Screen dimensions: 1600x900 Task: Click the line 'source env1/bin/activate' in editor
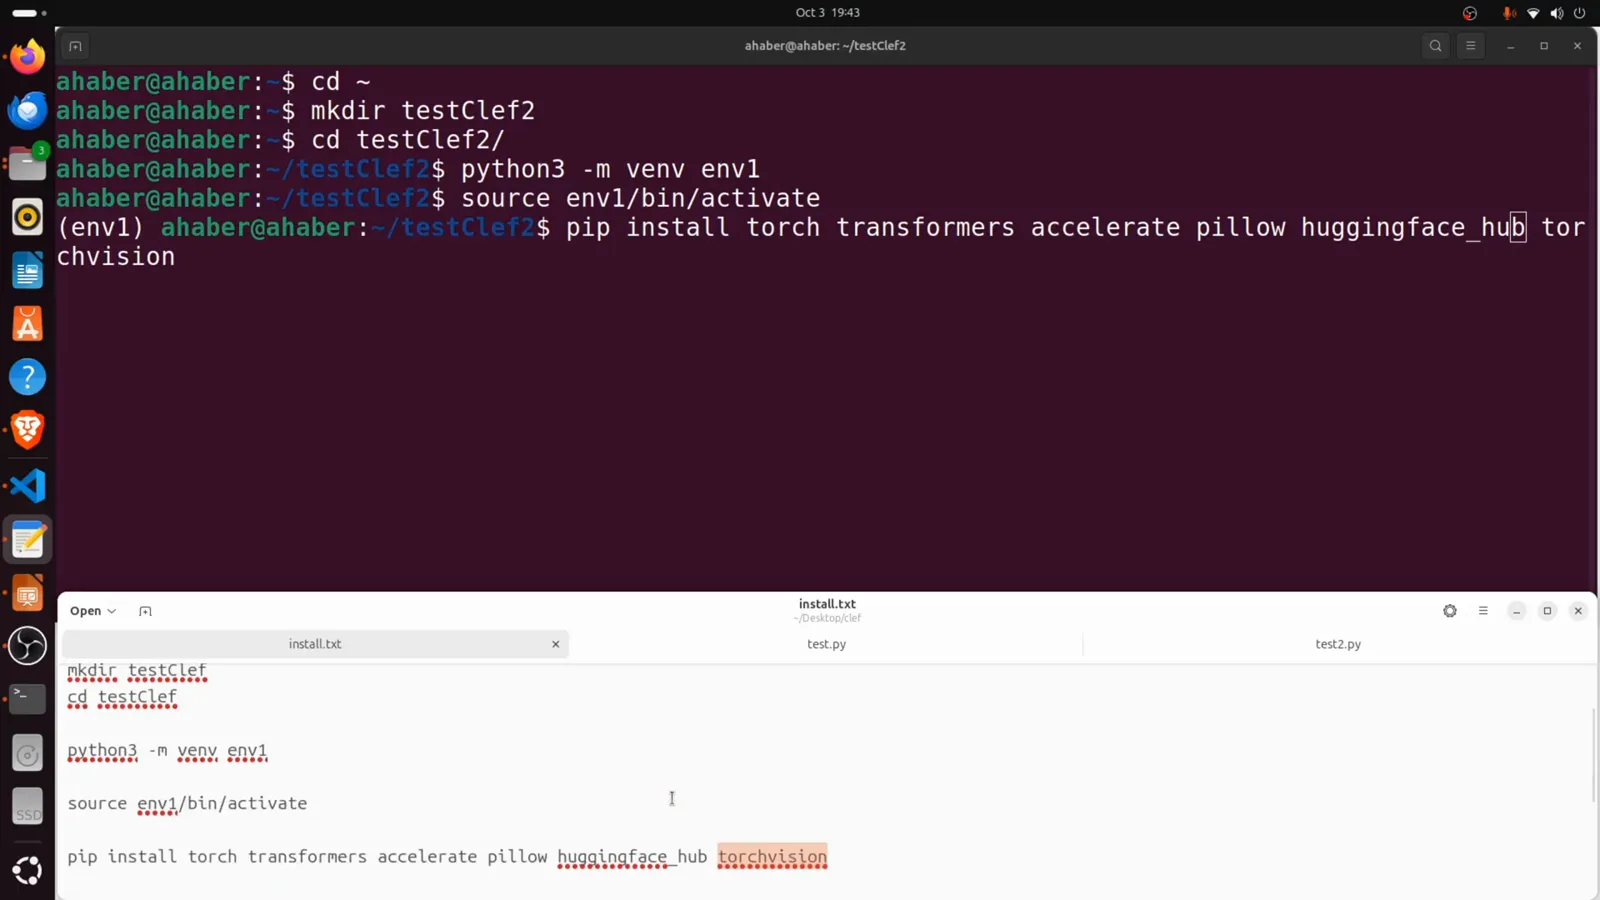click(x=187, y=803)
